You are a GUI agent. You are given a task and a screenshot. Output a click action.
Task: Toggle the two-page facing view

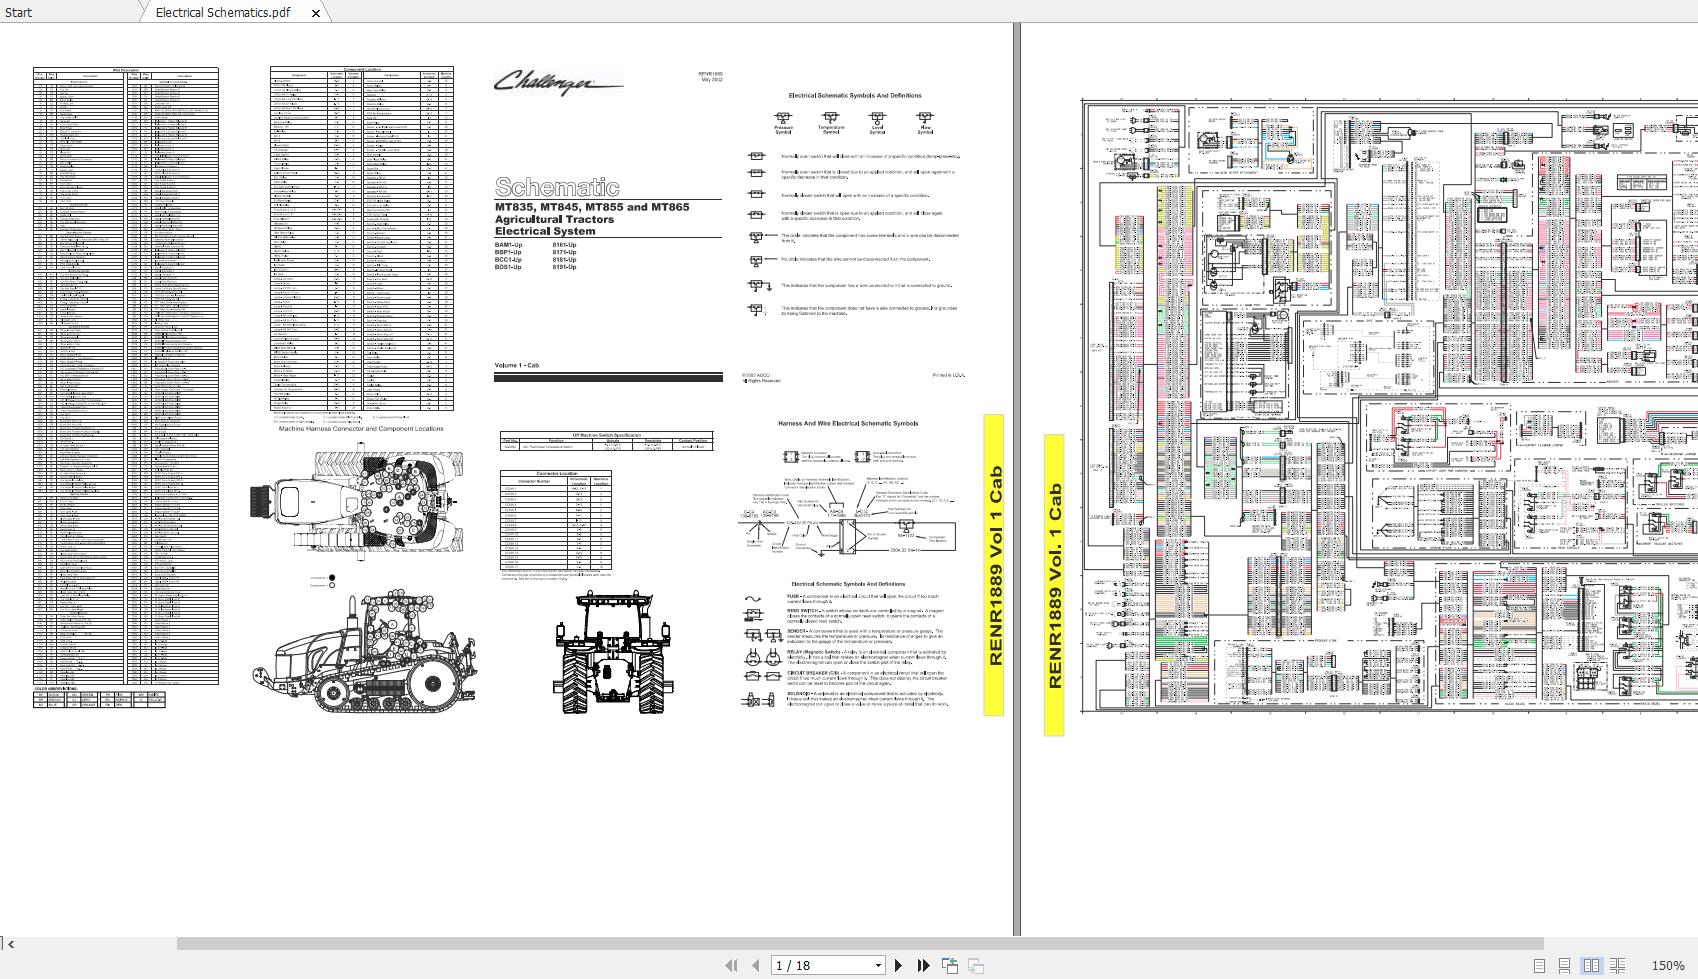click(1590, 965)
